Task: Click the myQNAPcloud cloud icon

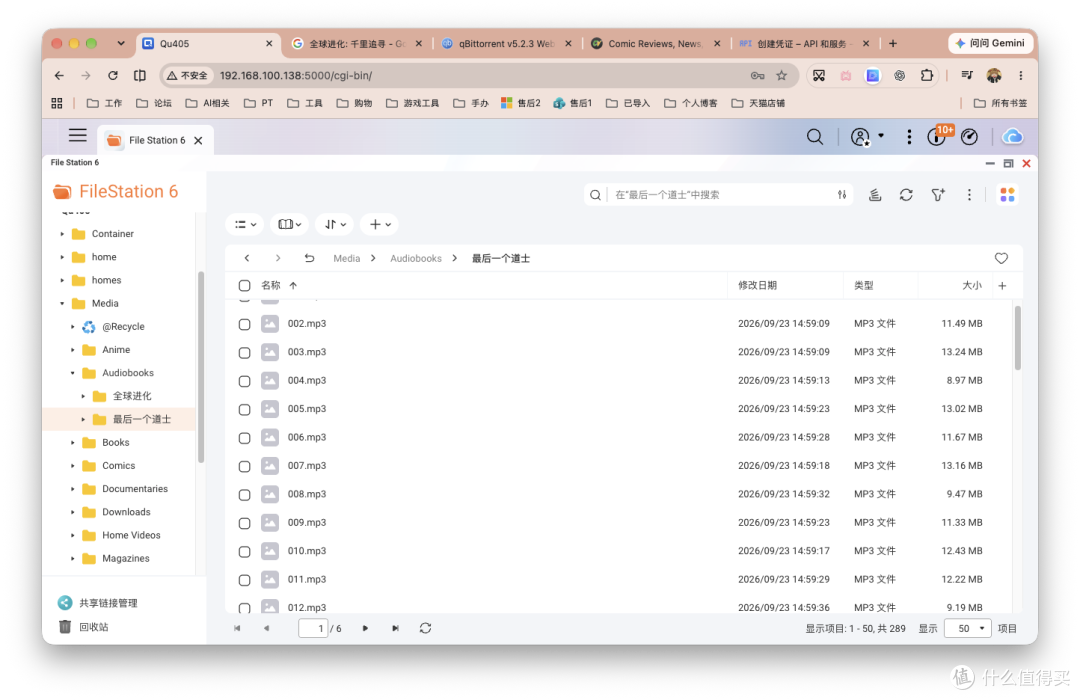Action: coord(1012,137)
